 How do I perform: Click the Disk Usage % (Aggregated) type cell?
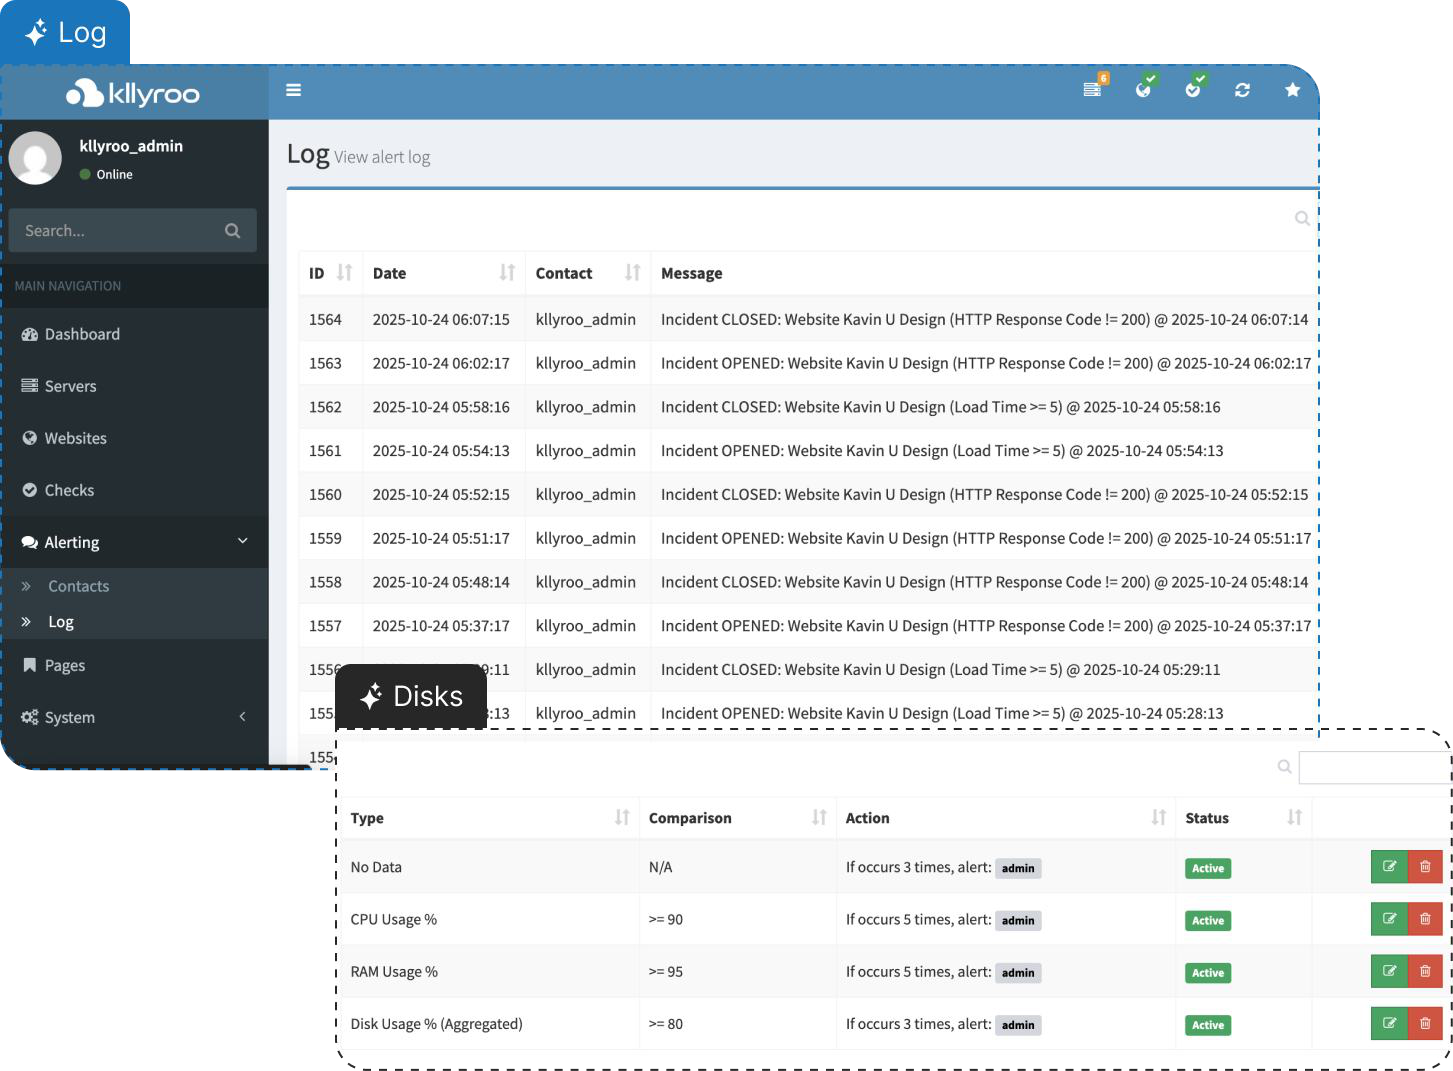tap(436, 1024)
